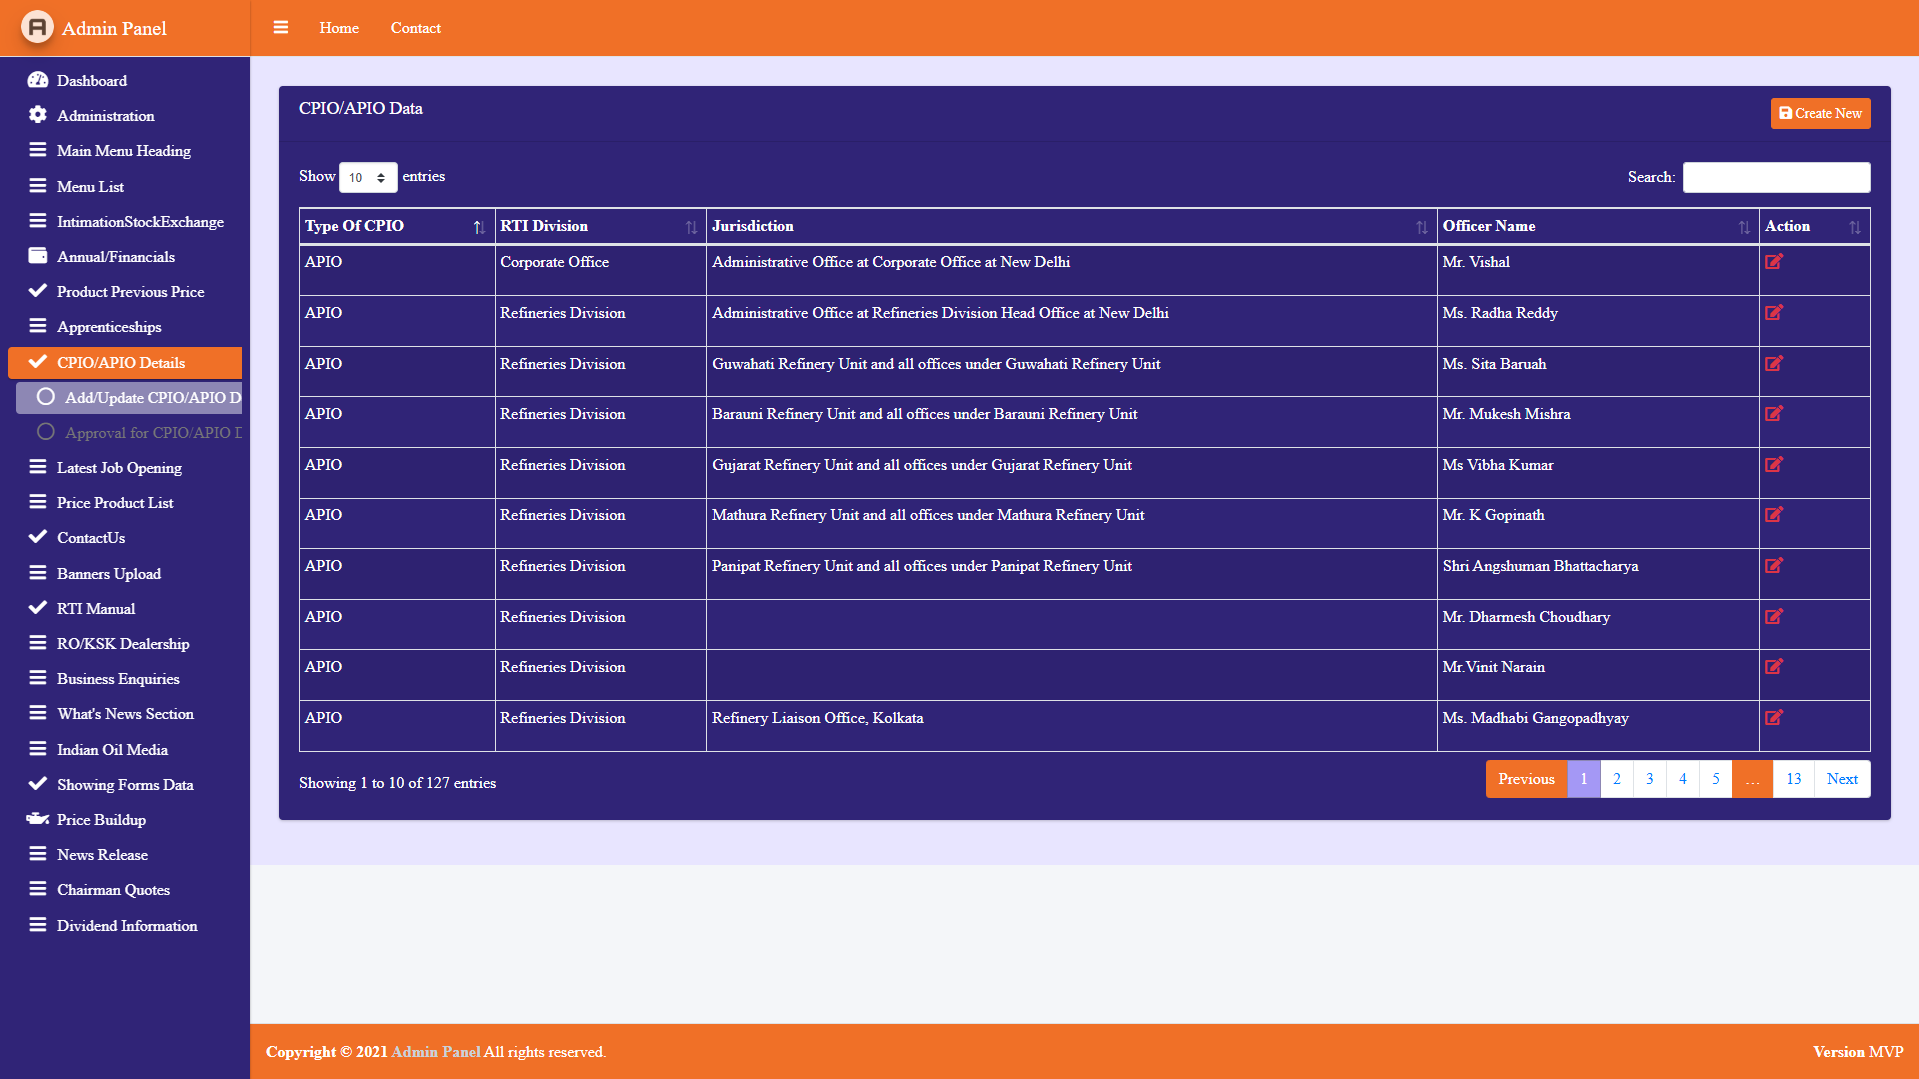Select the Price Buildup icon in sidebar
Screen dimensions: 1919x1079
(37, 819)
